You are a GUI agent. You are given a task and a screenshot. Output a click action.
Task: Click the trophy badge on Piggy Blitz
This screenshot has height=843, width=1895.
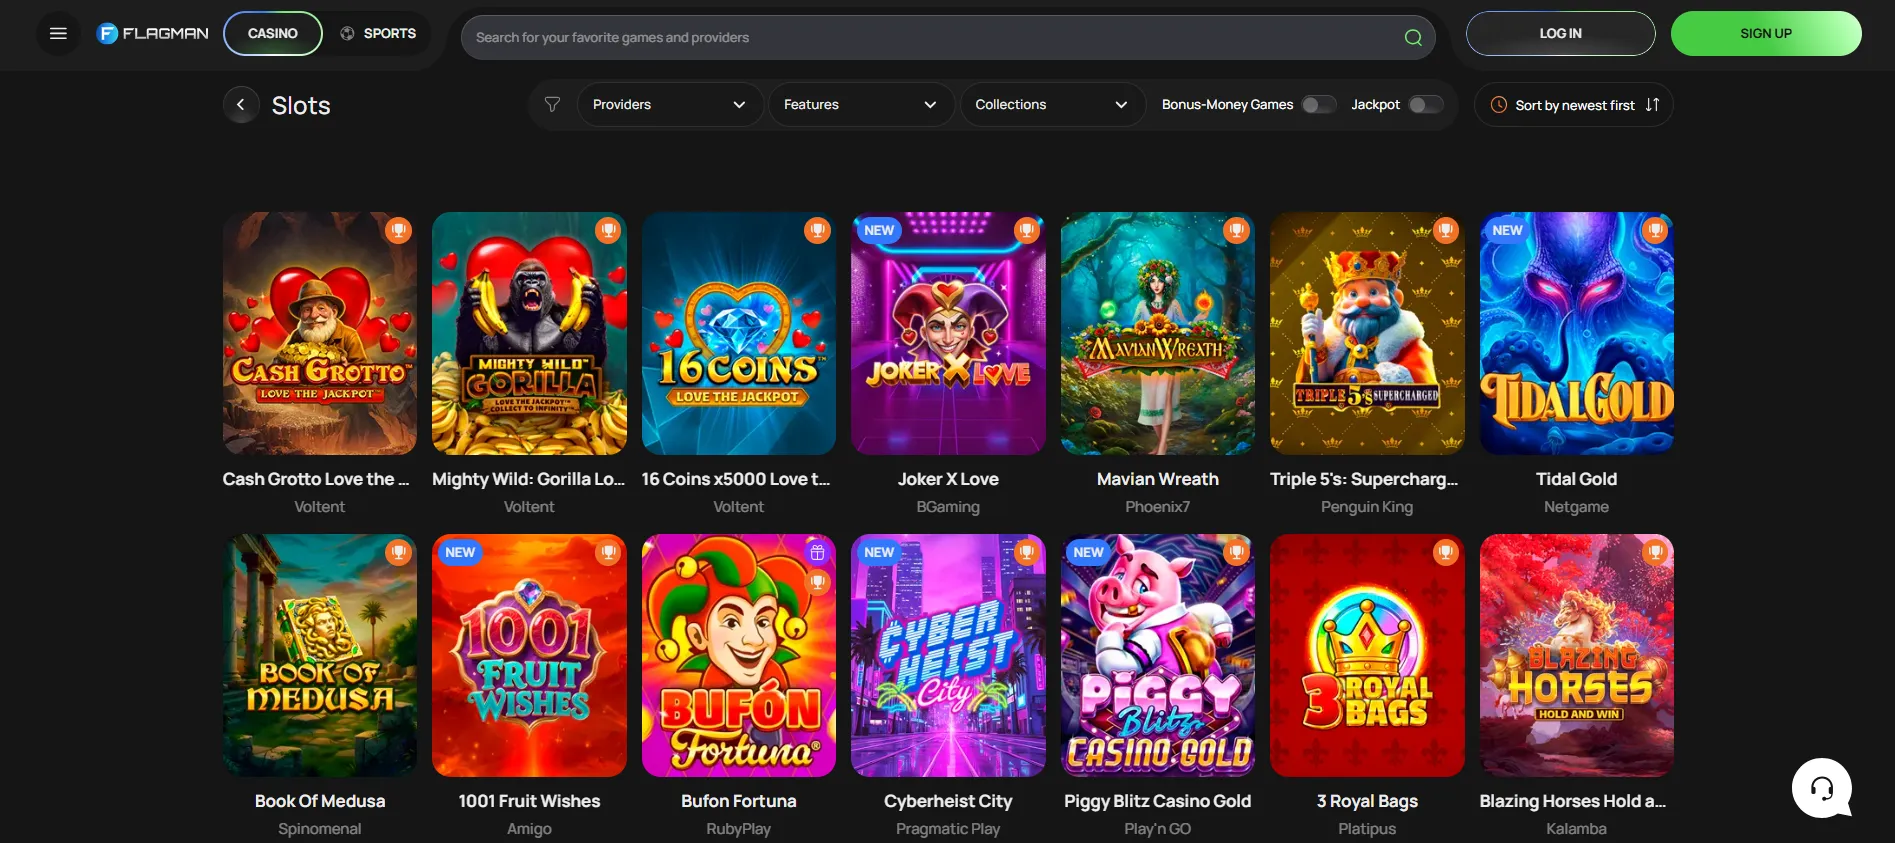(1237, 553)
